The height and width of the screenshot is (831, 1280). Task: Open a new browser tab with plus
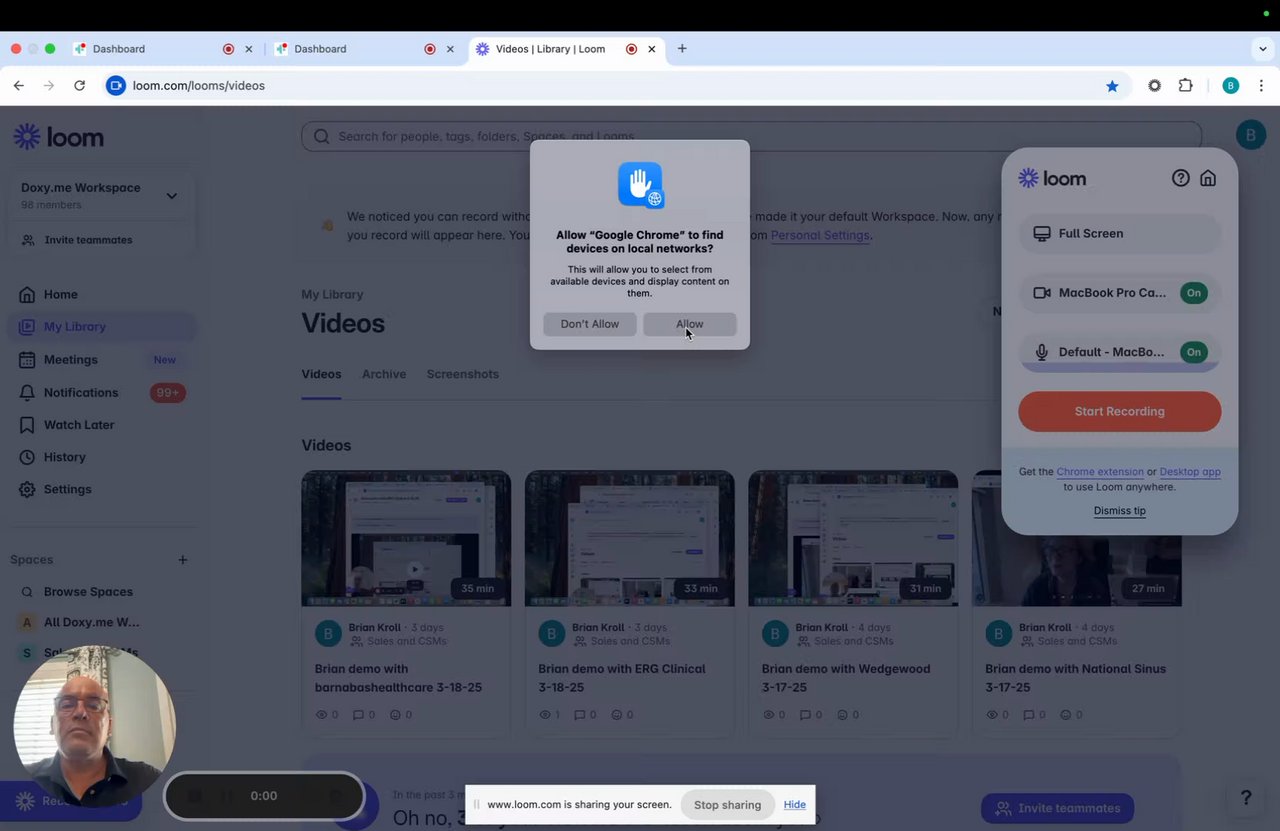pyautogui.click(x=682, y=49)
